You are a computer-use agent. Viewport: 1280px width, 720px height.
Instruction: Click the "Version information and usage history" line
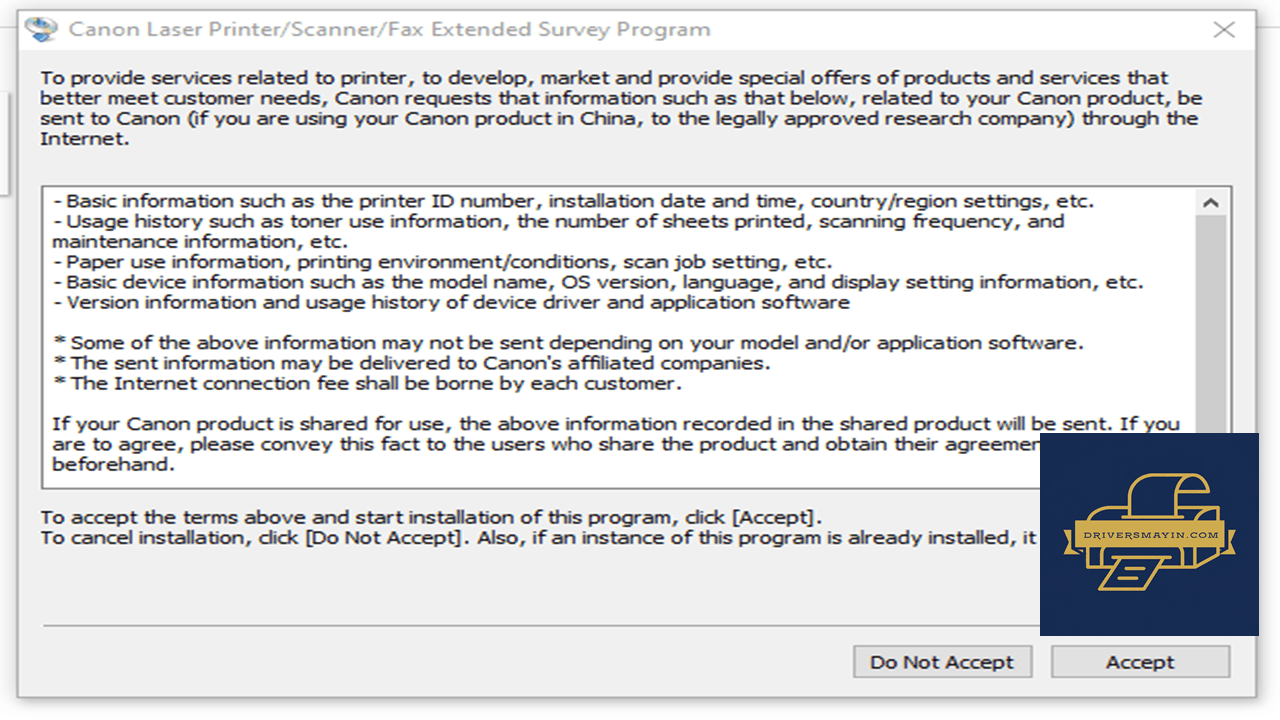click(x=451, y=302)
